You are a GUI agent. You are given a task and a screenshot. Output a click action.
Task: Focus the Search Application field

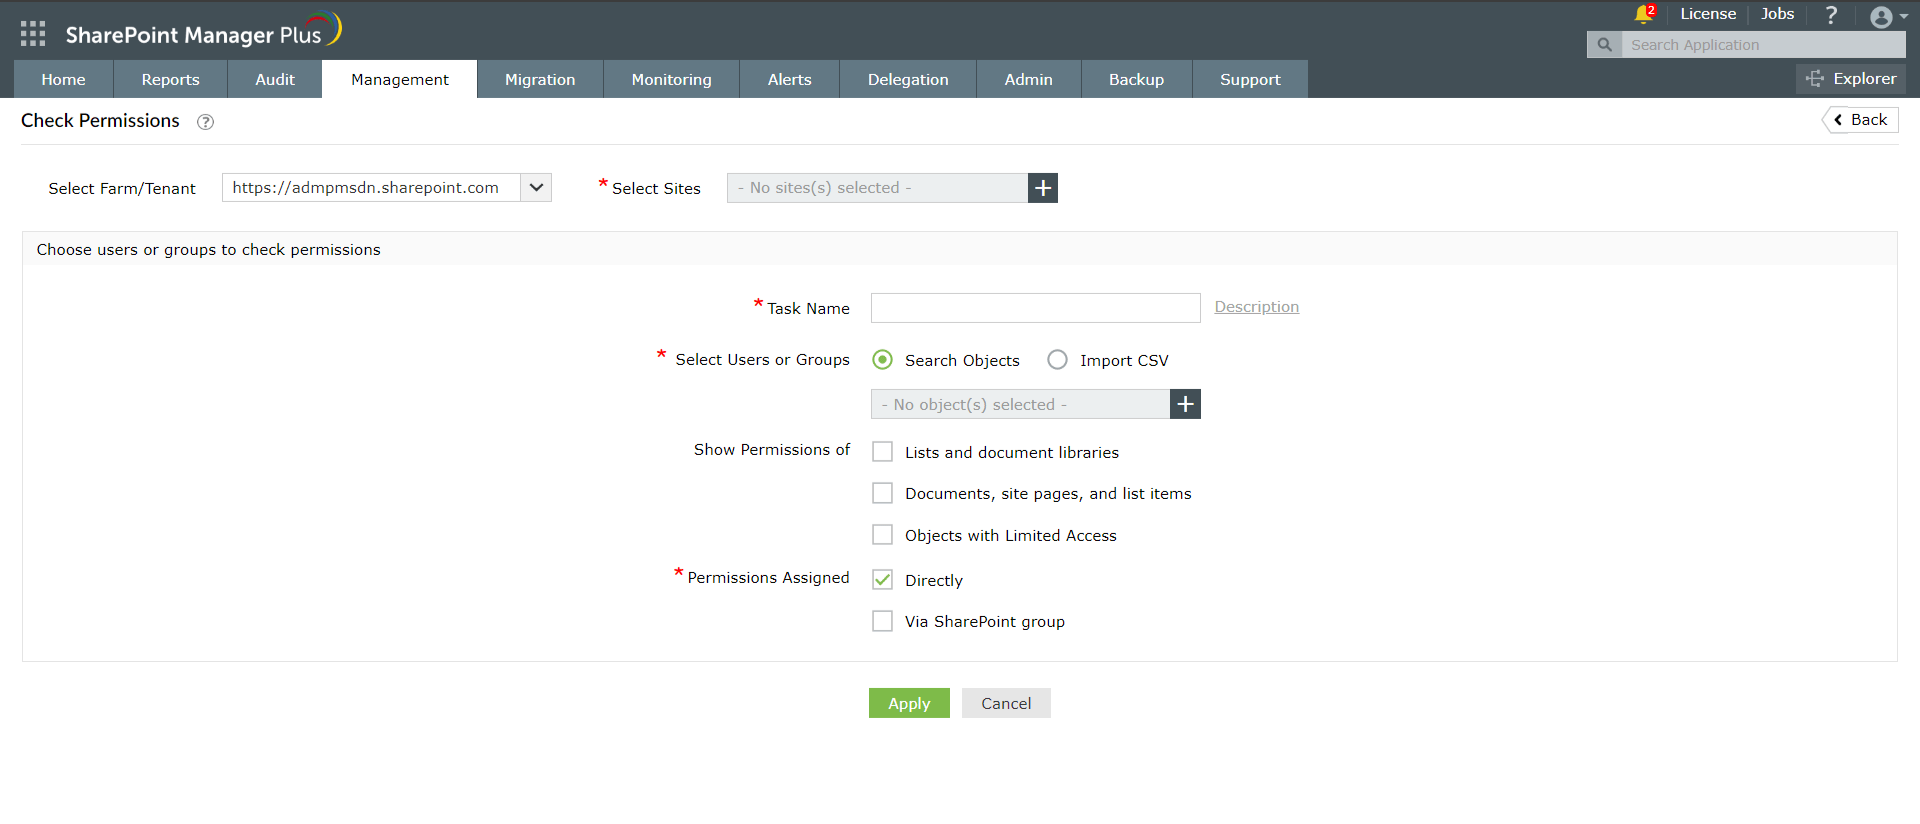(1764, 45)
